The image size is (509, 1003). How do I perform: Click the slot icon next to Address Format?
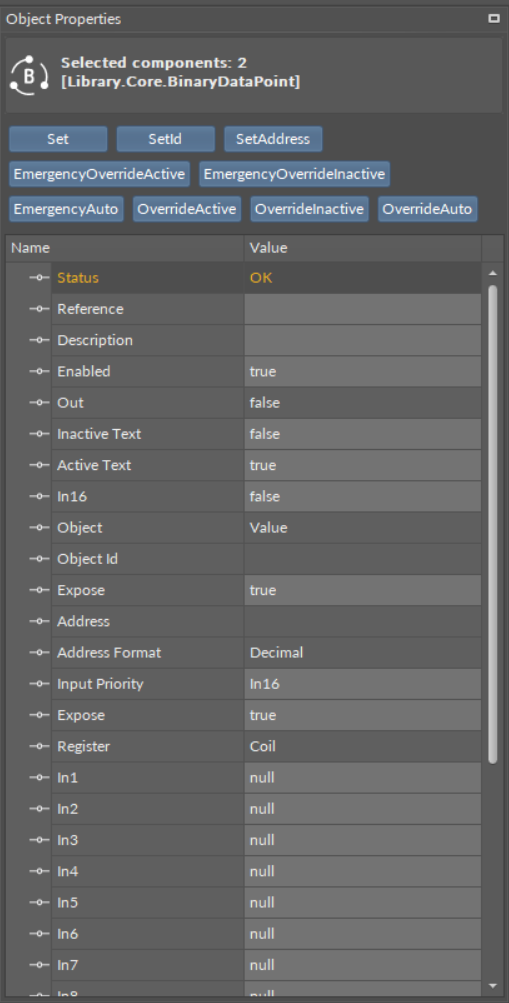(x=40, y=652)
